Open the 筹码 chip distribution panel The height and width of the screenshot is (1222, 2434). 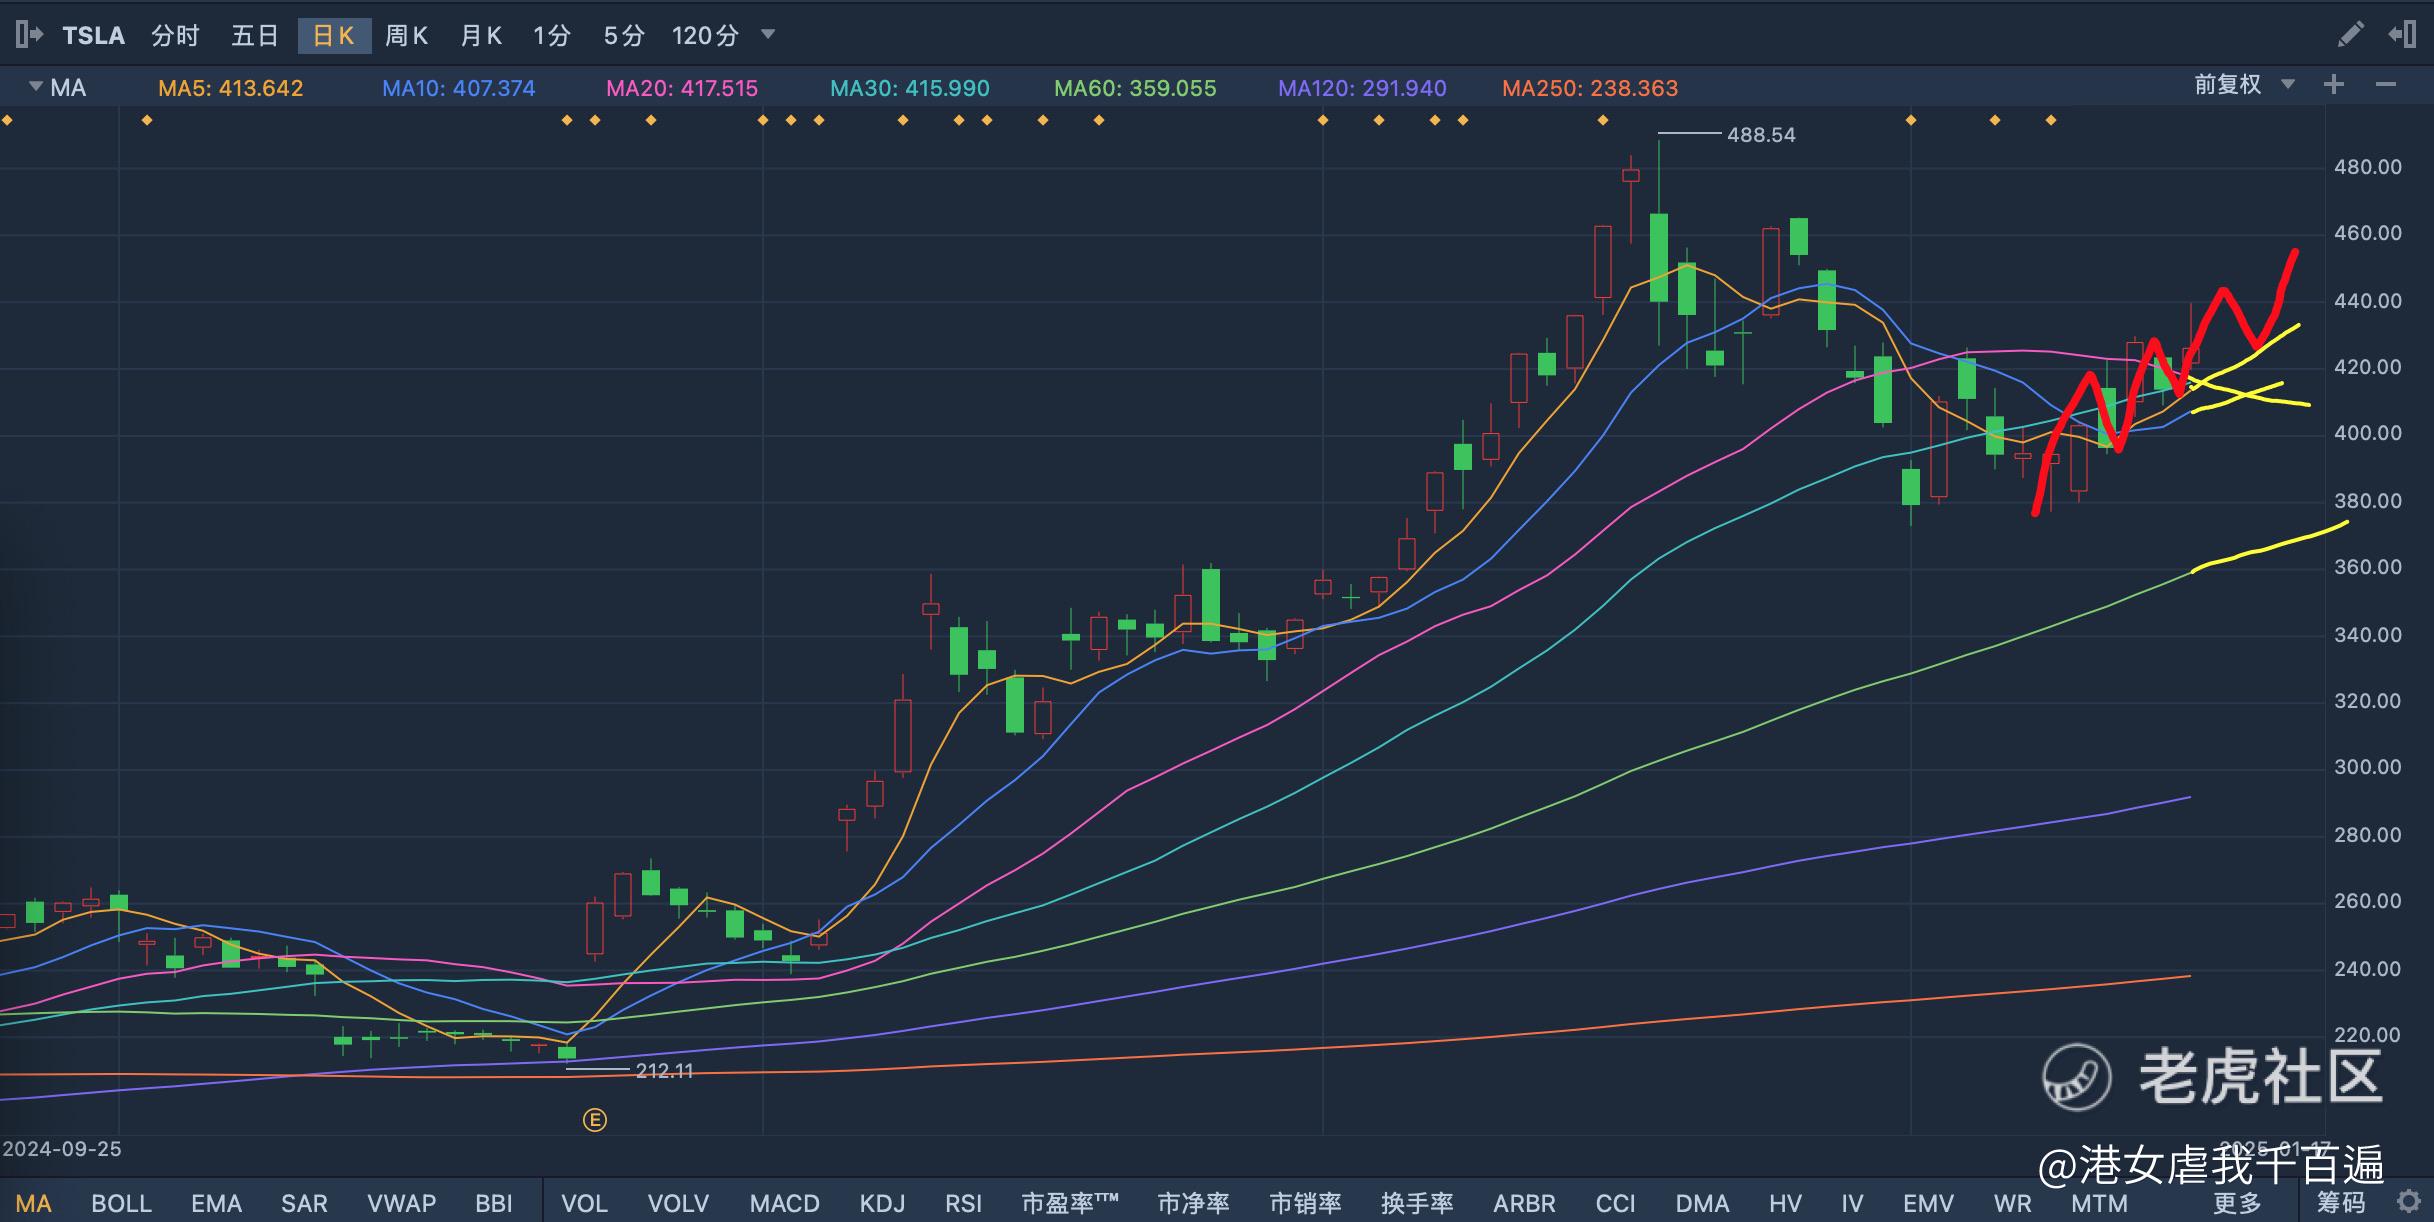pos(2341,1203)
